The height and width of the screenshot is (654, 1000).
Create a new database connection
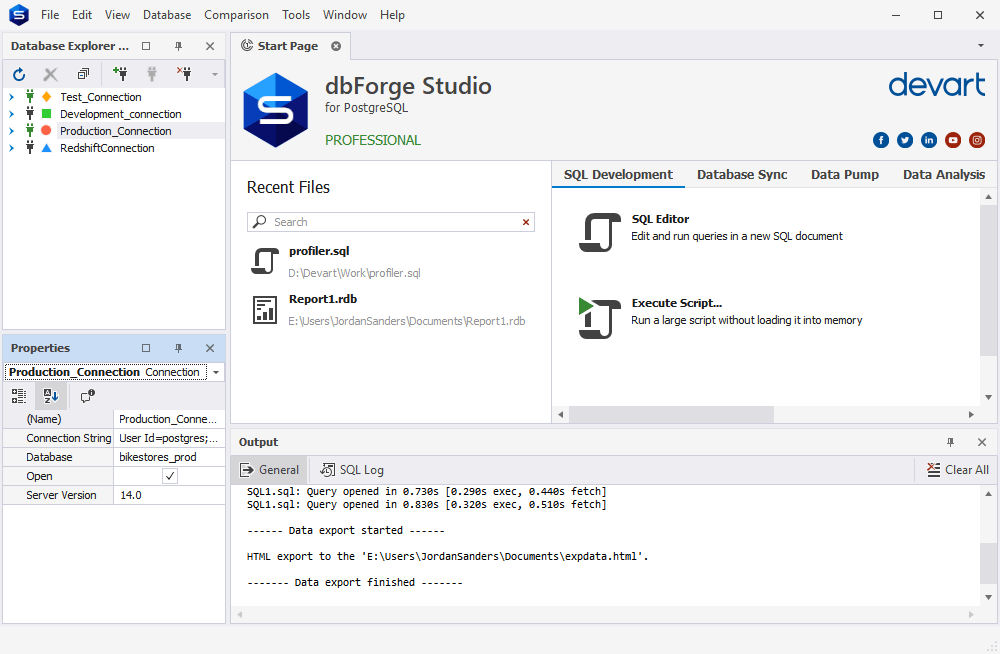pyautogui.click(x=120, y=74)
